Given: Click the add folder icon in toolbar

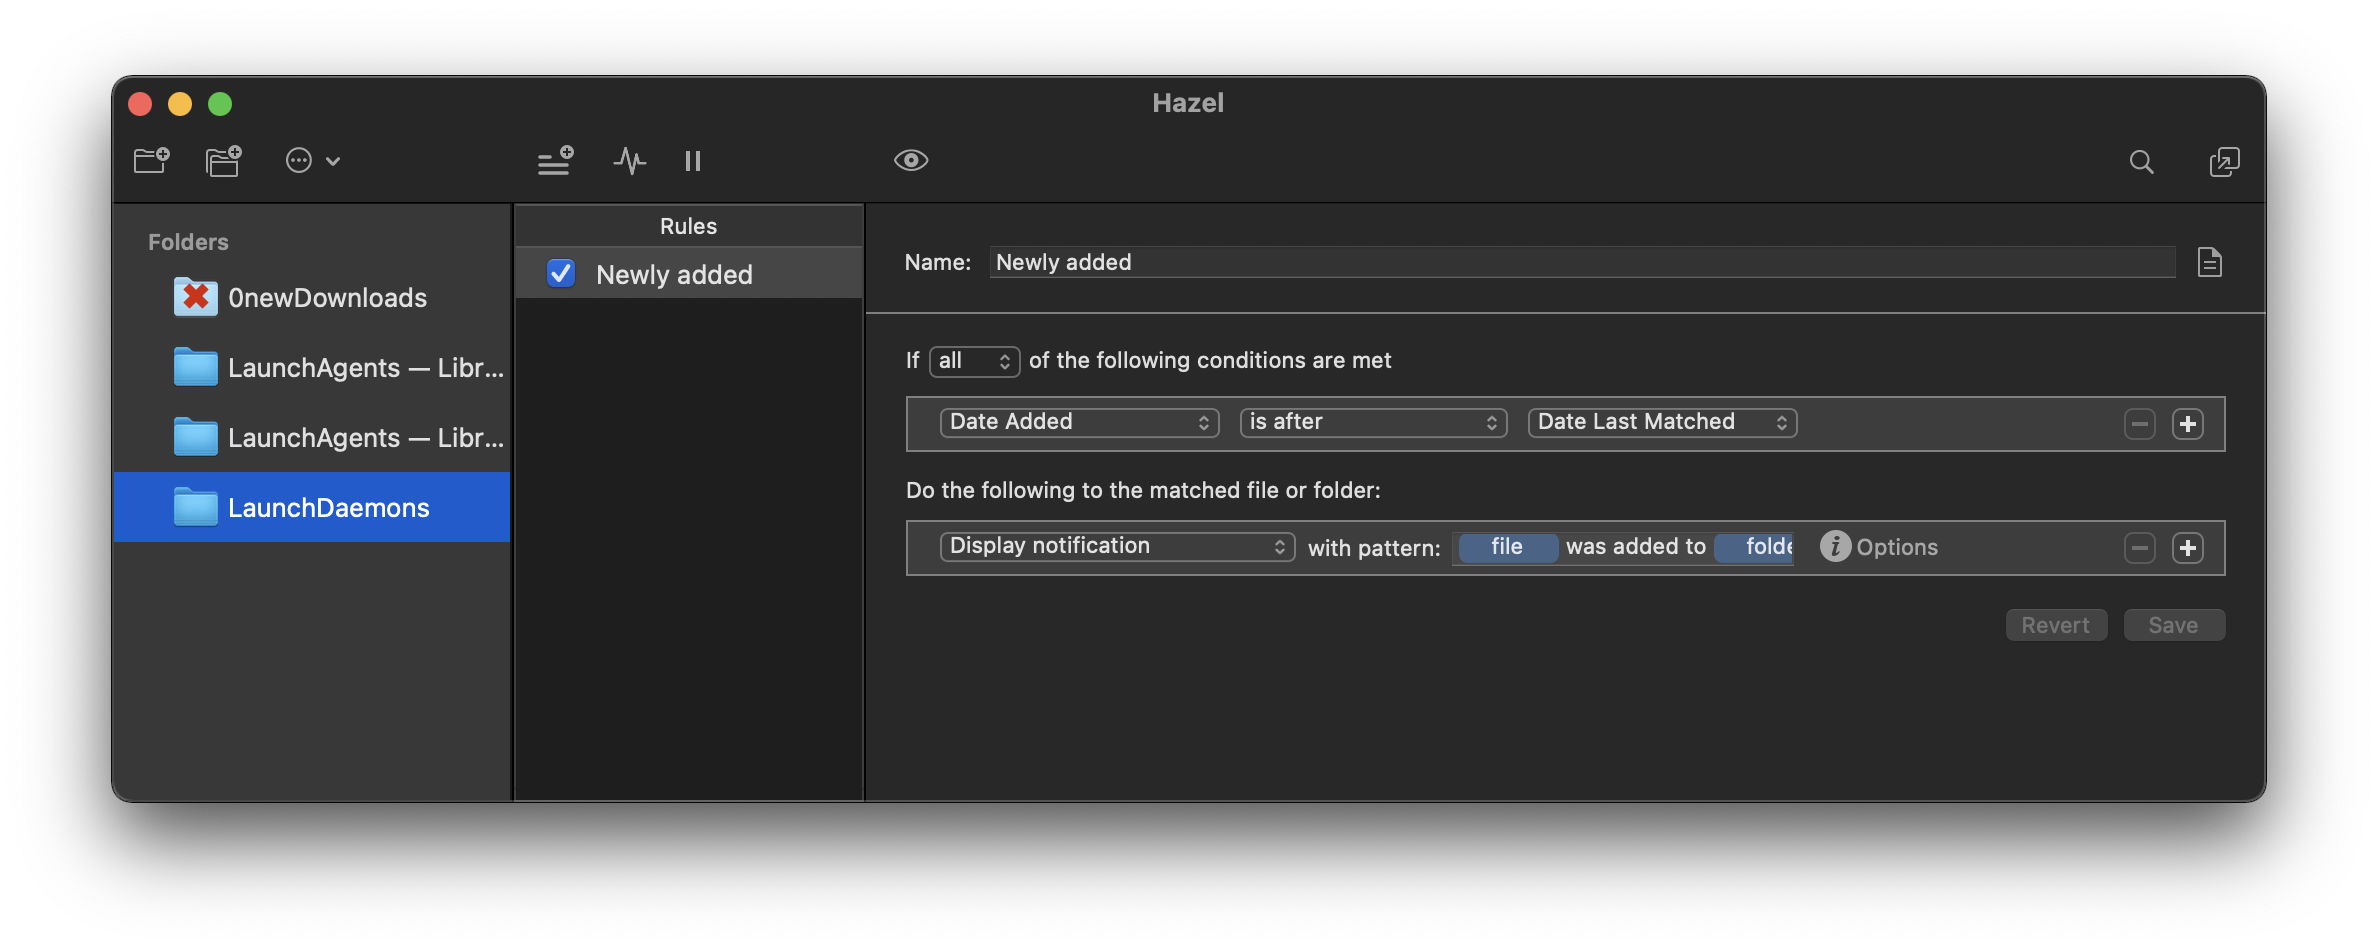Looking at the screenshot, I should click(151, 161).
